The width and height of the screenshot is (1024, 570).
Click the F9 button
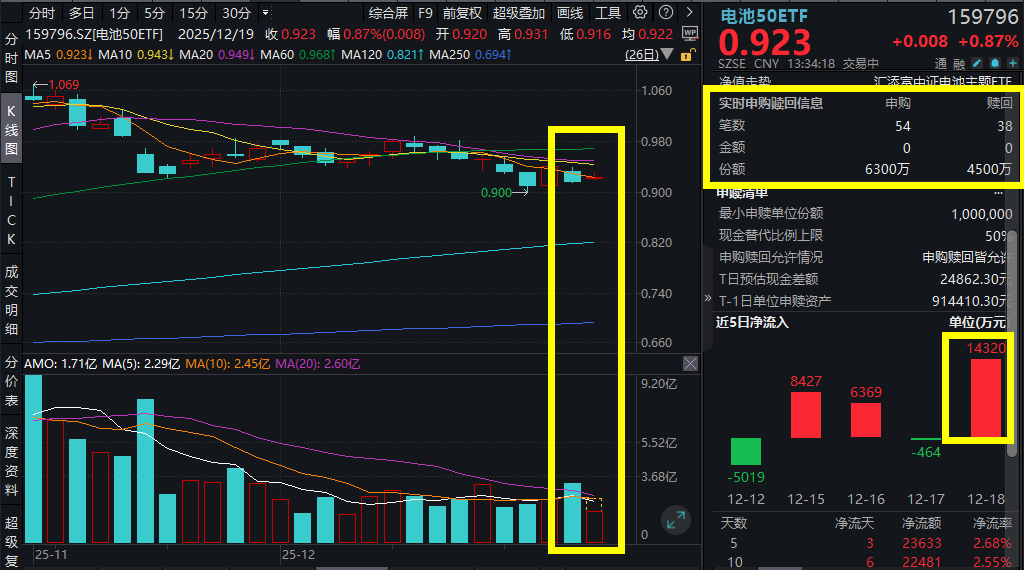[x=425, y=13]
